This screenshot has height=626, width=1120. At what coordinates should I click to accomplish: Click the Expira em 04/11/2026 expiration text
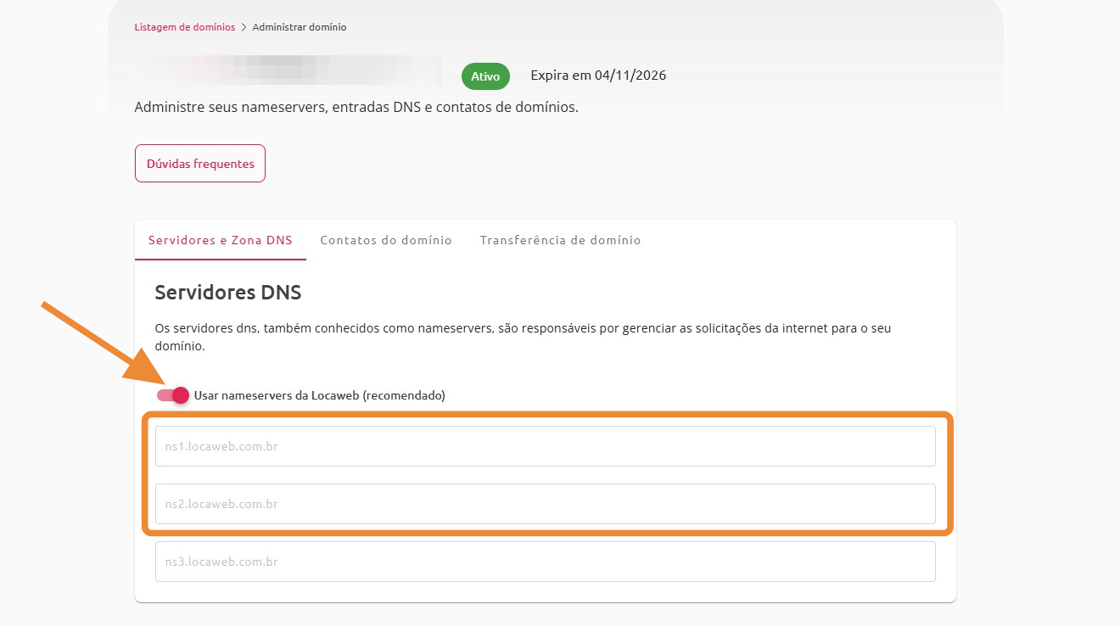tap(598, 76)
